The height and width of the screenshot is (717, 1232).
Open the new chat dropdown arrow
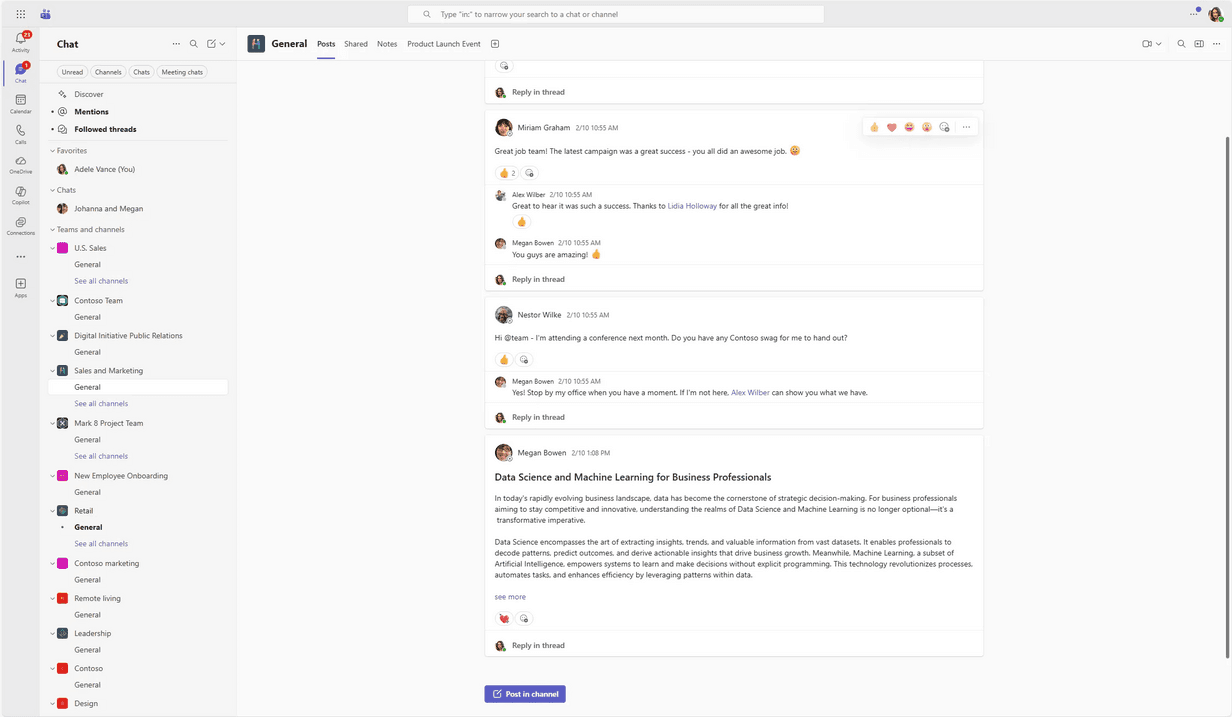(x=222, y=44)
